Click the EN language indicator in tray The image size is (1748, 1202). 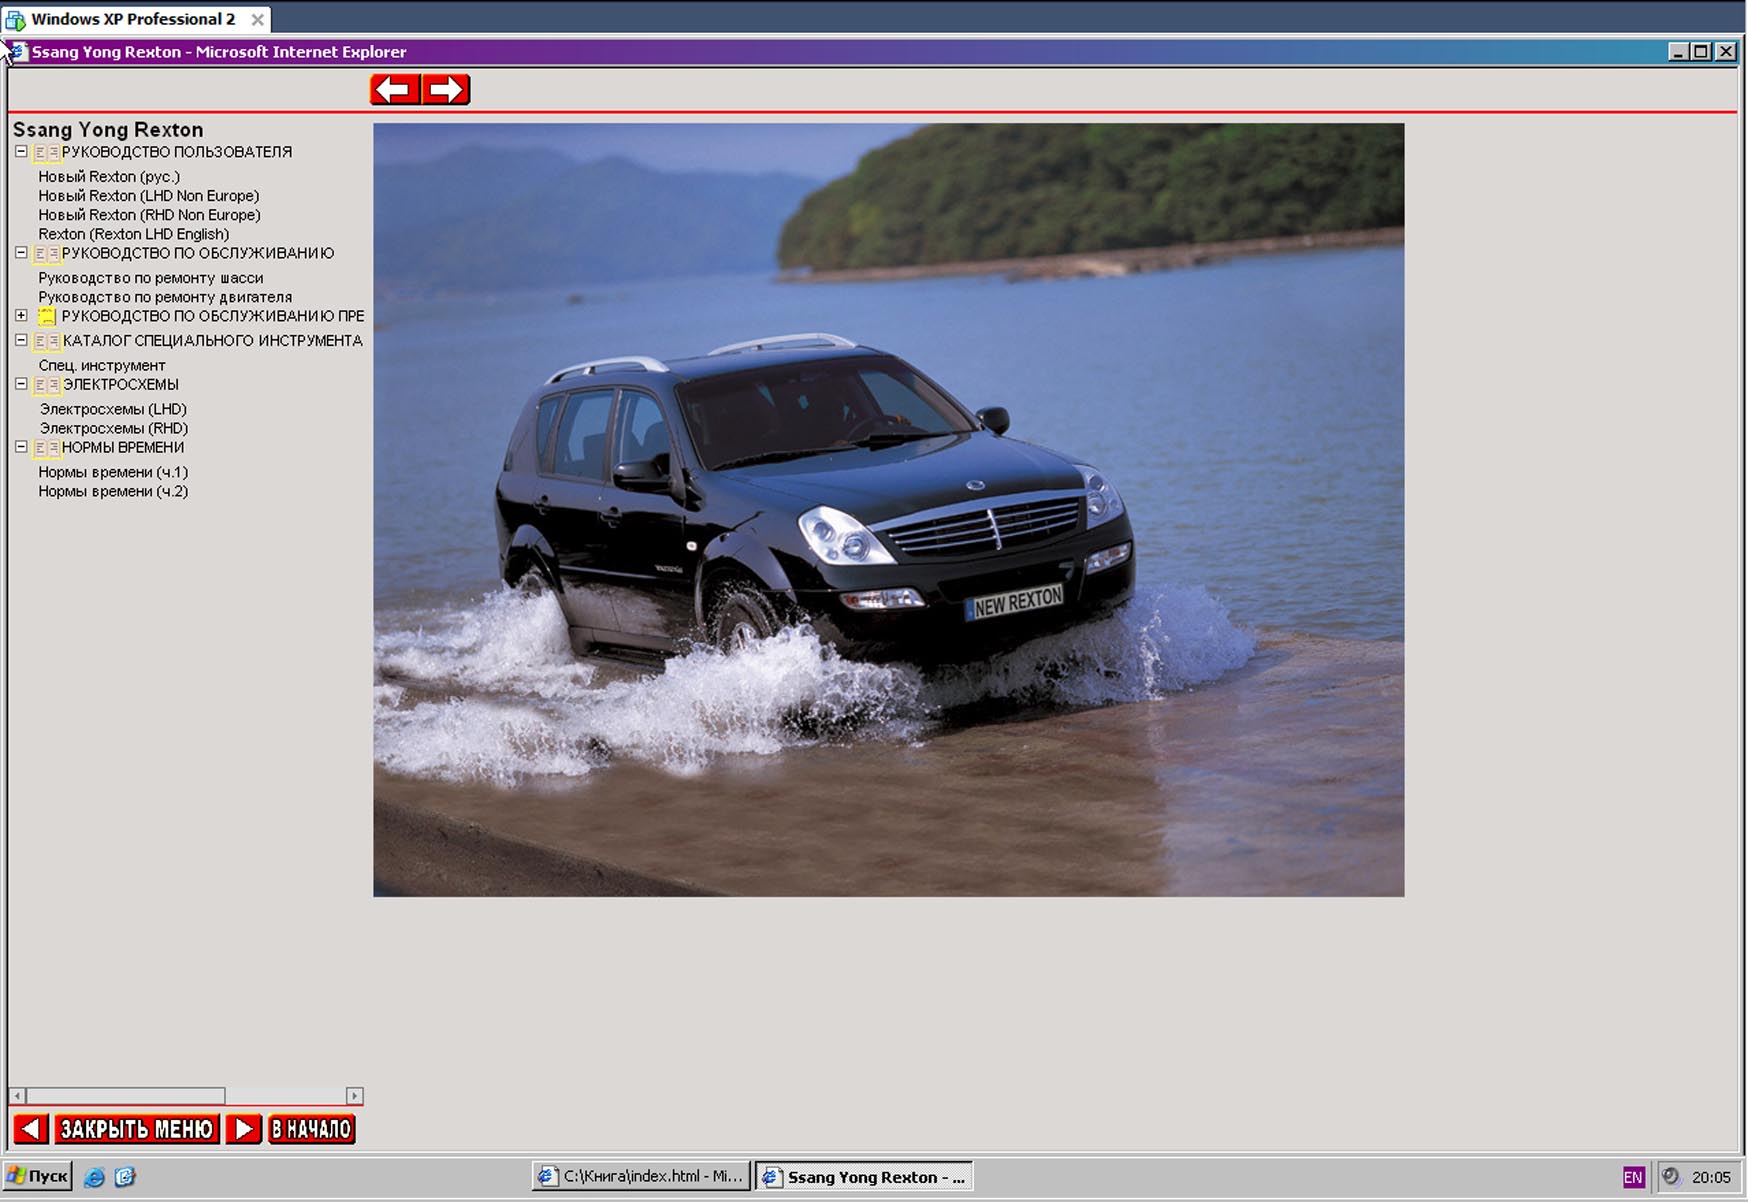(1632, 1177)
